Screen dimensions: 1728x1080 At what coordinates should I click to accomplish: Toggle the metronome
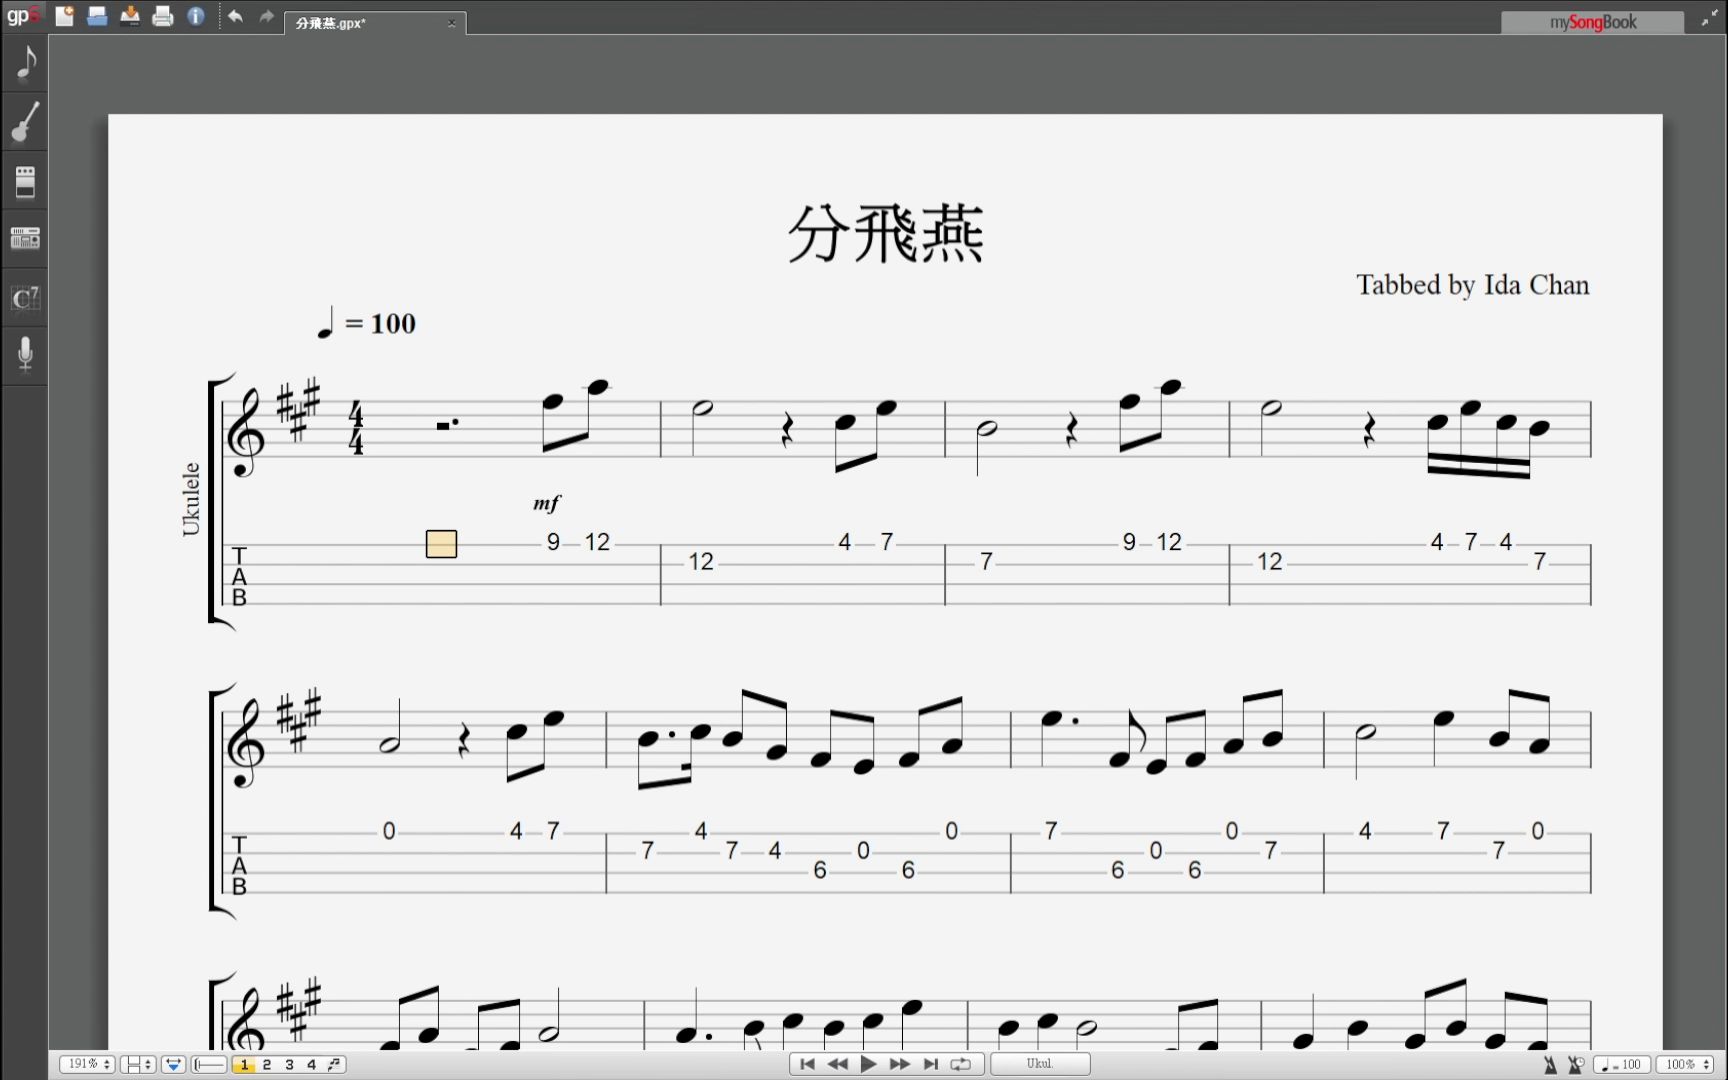[1550, 1065]
